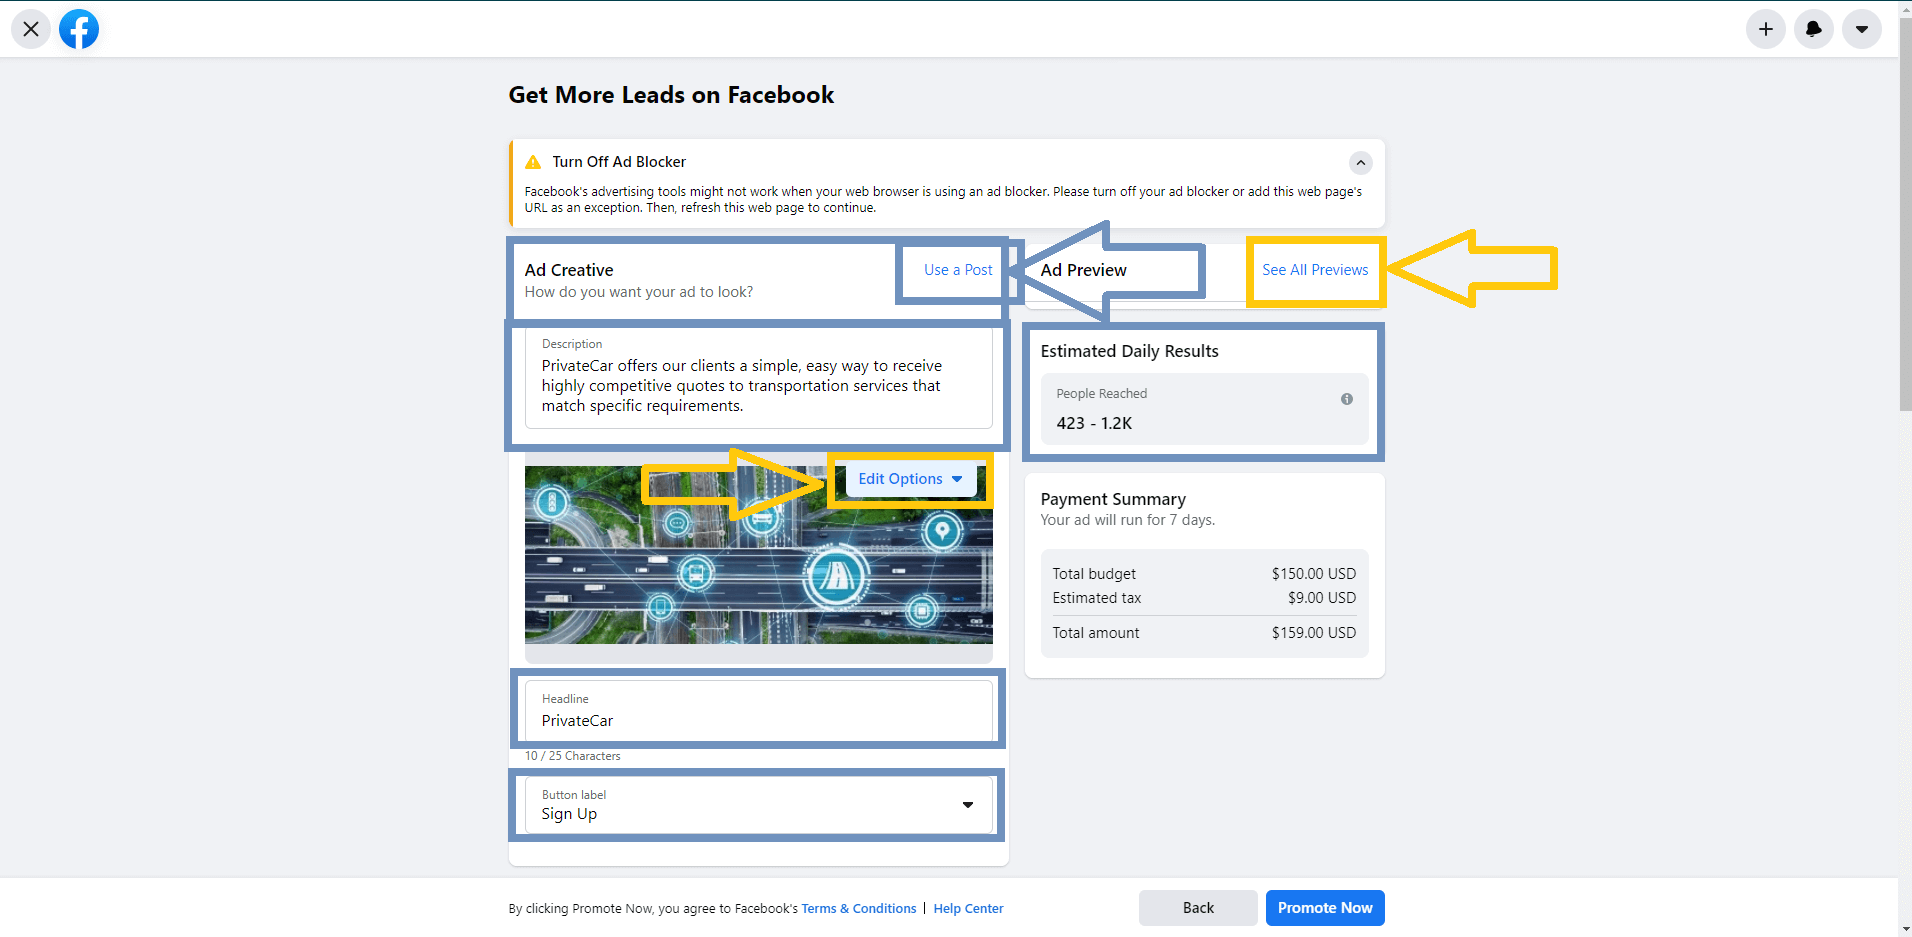The height and width of the screenshot is (937, 1912).
Task: Click the Facebook logo icon
Action: tap(79, 29)
